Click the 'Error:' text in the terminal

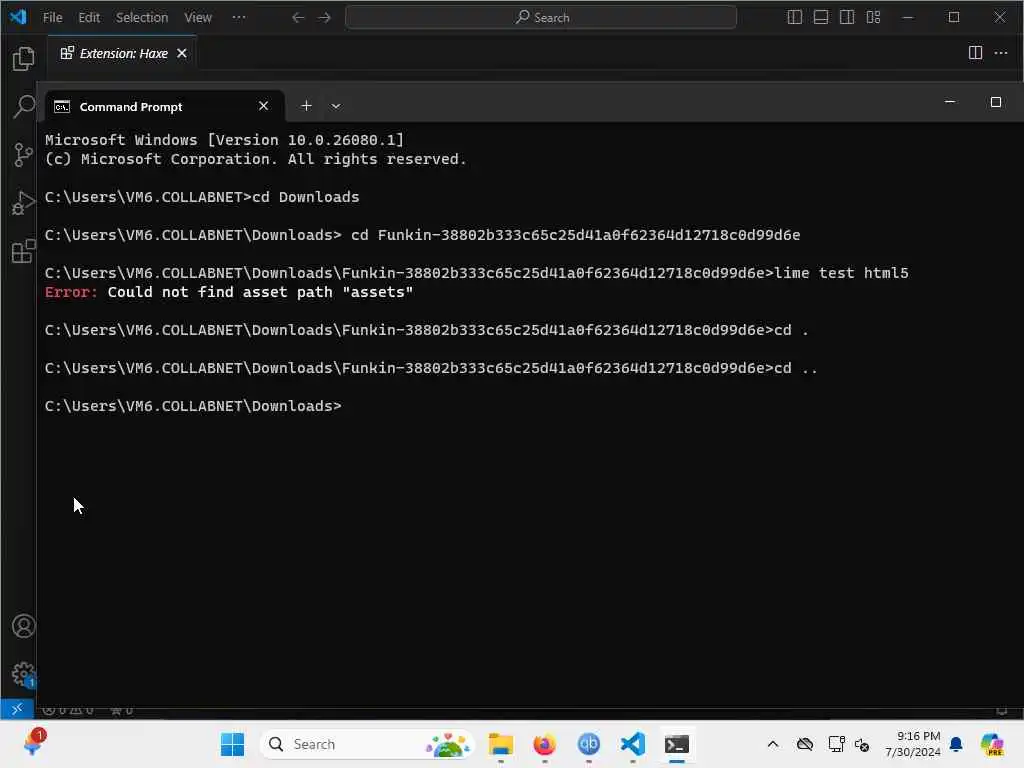[71, 292]
